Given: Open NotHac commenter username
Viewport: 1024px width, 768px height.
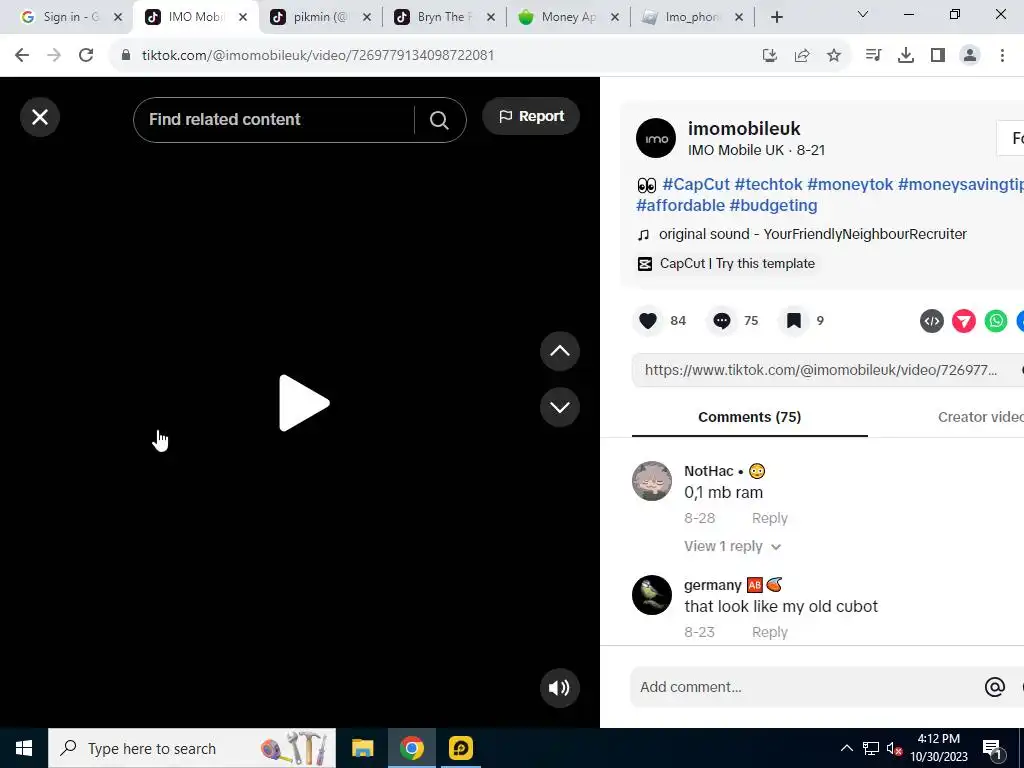Looking at the screenshot, I should 709,472.
